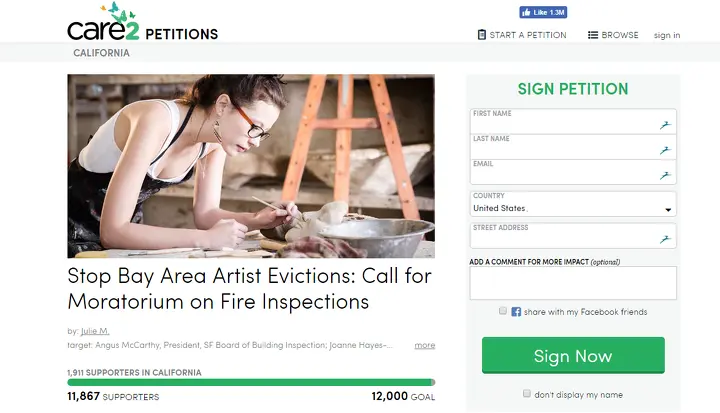Open the sign in link
The width and height of the screenshot is (720, 413).
pos(667,35)
